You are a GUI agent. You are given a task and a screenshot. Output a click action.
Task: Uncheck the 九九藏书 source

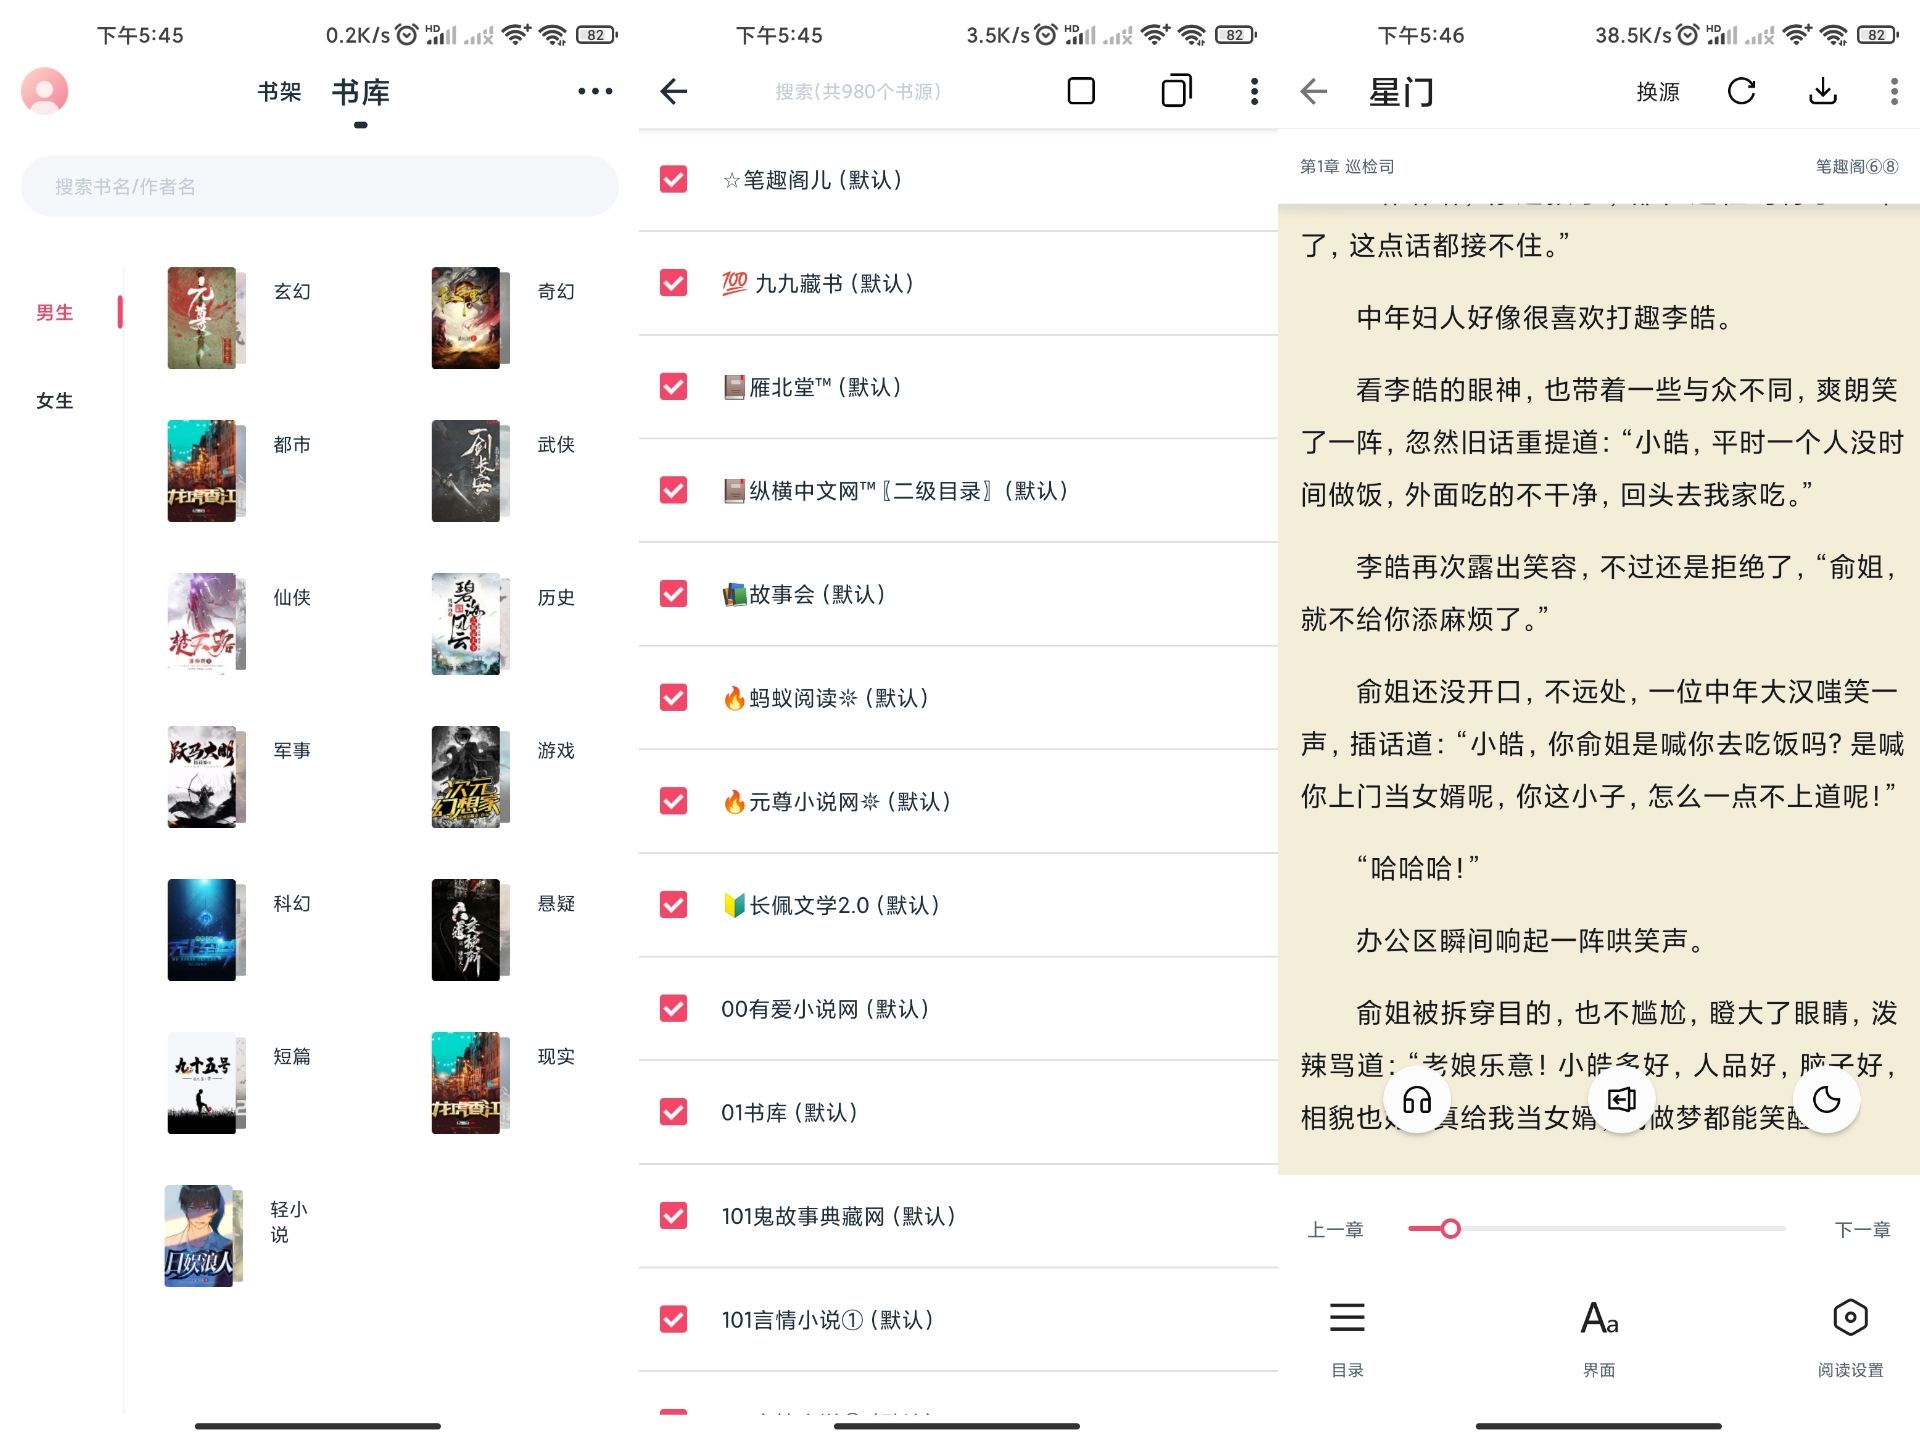[x=673, y=284]
